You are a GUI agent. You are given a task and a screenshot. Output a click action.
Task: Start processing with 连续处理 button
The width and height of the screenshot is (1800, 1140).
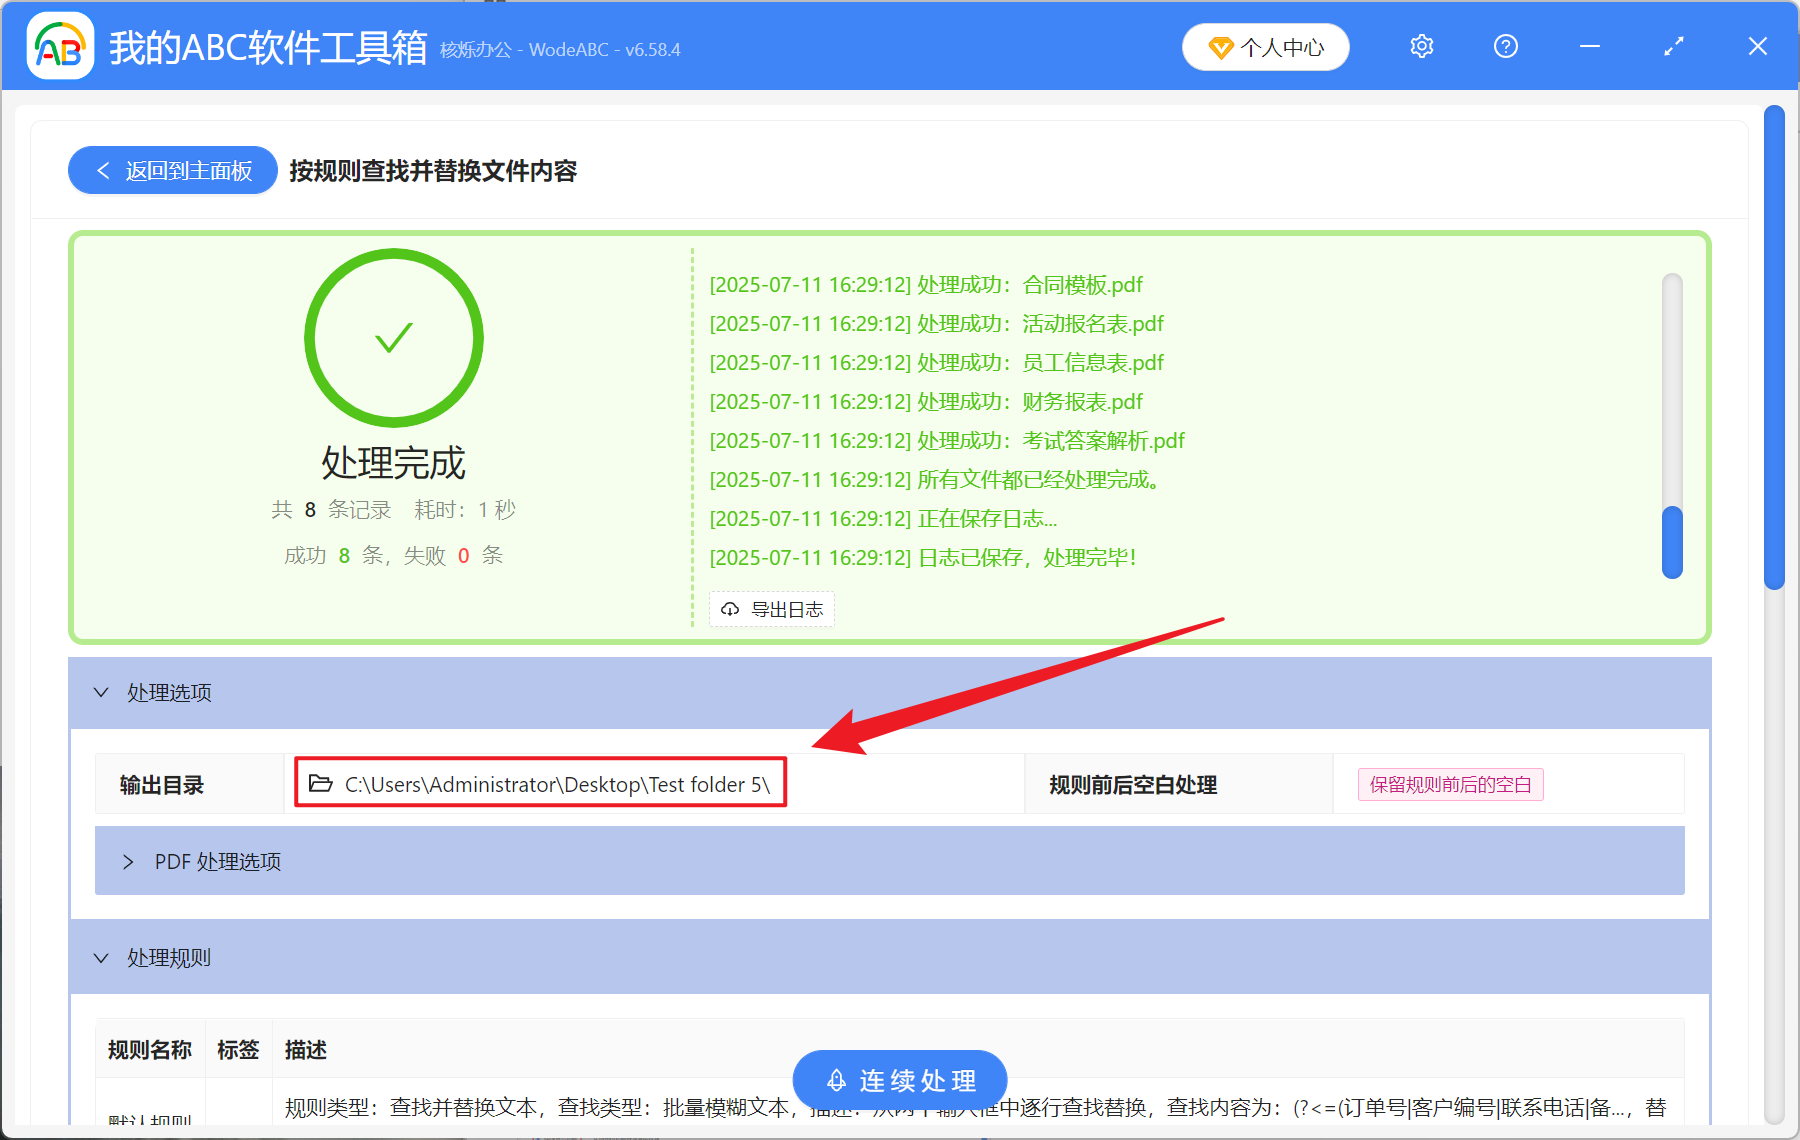pyautogui.click(x=899, y=1080)
